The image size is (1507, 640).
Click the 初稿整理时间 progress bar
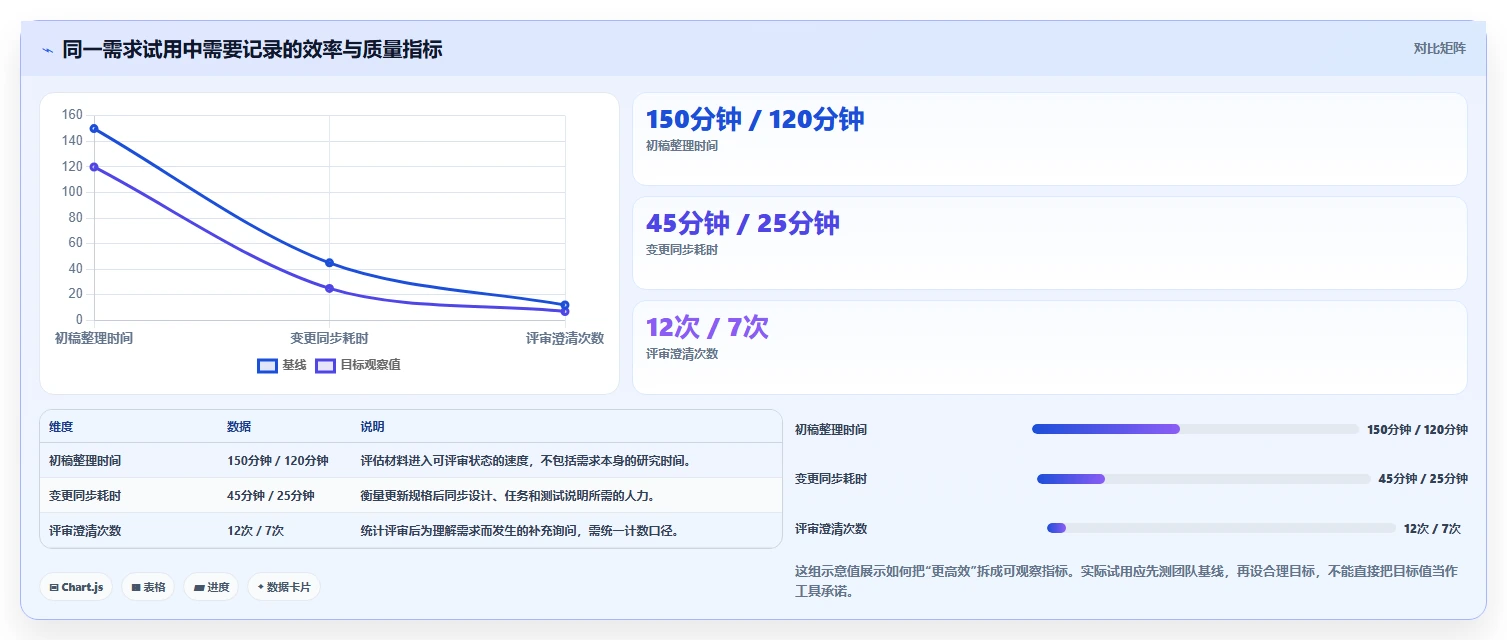(1195, 429)
